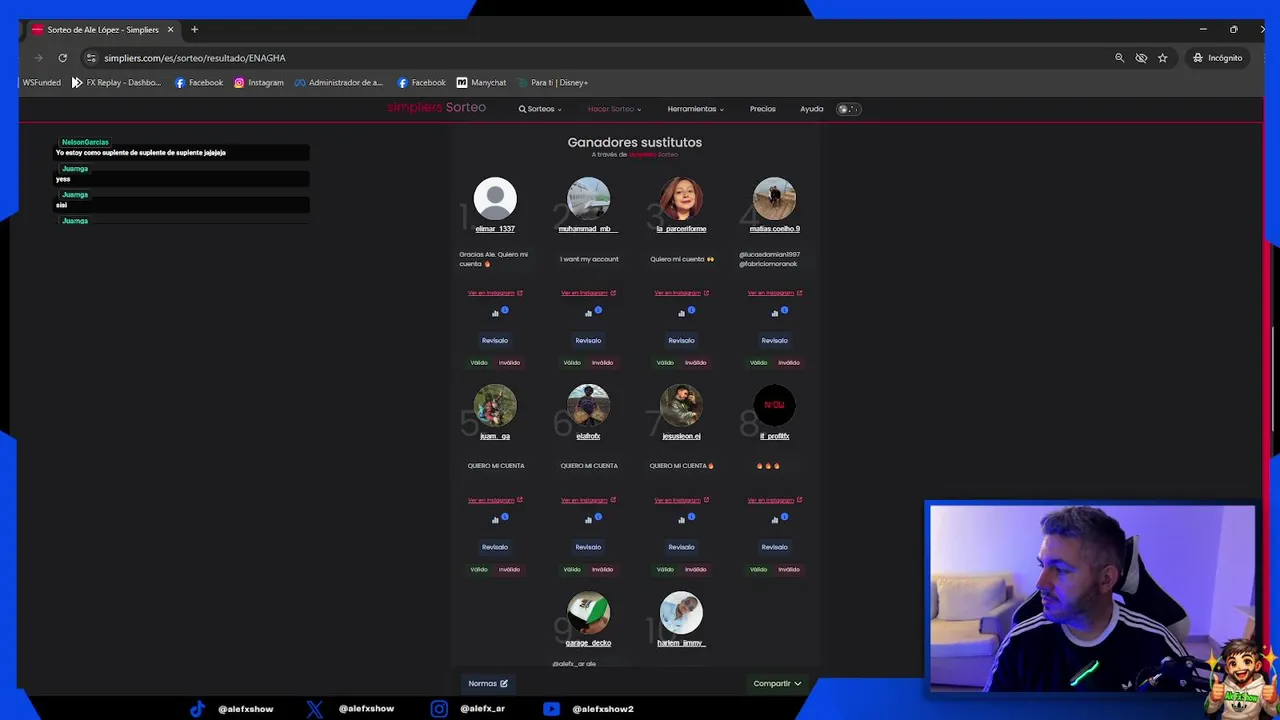Toggle the dark mode switch in navbar

pos(847,109)
